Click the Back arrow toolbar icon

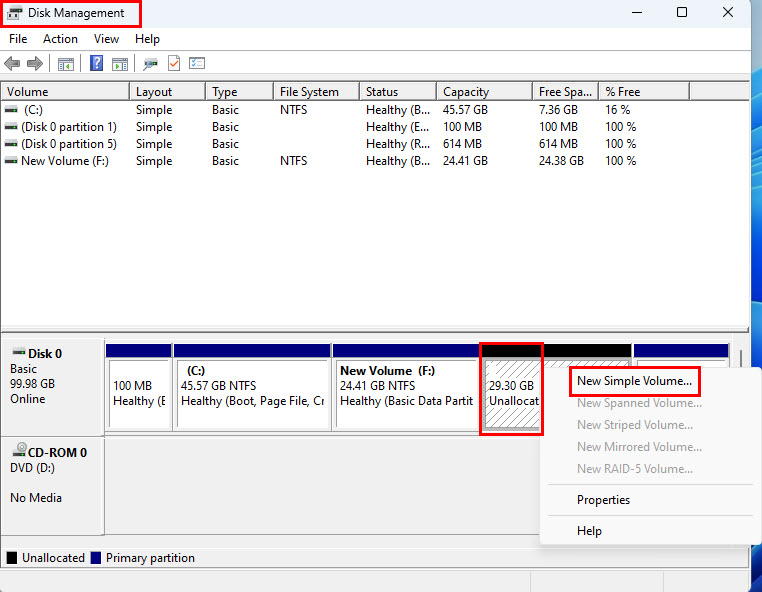point(14,64)
